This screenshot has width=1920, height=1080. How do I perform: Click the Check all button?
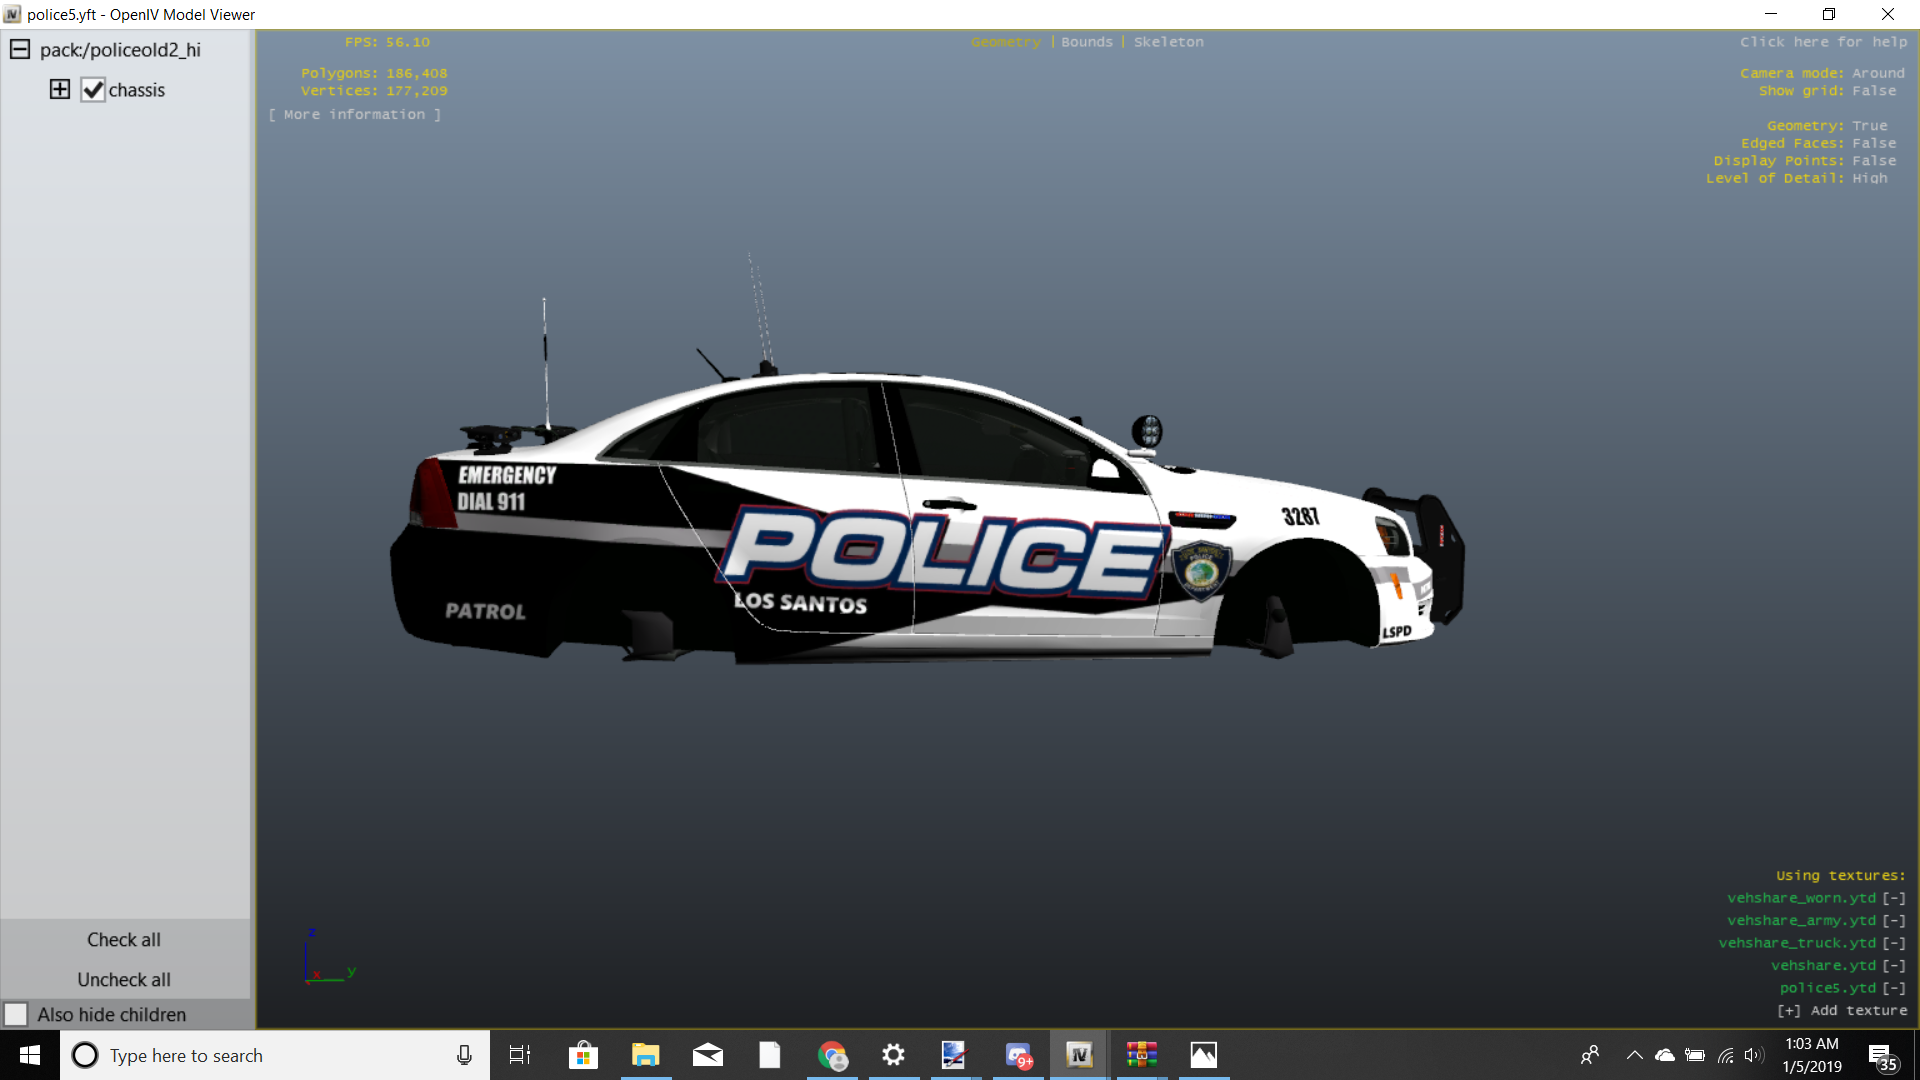click(x=124, y=939)
